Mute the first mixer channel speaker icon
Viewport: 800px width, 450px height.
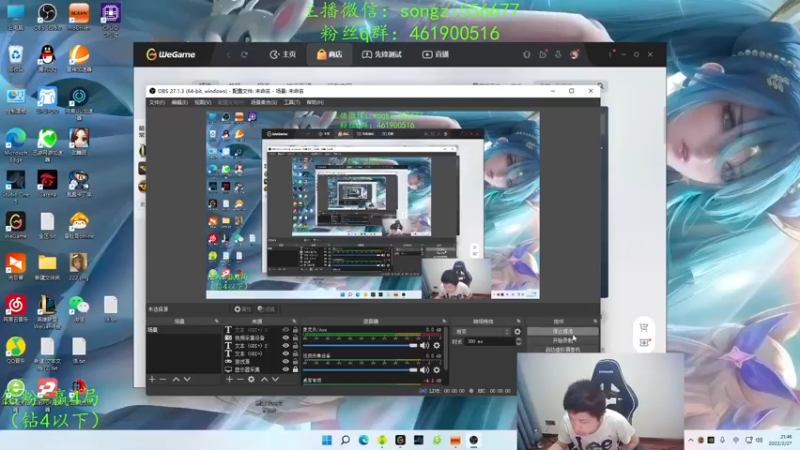tap(424, 345)
